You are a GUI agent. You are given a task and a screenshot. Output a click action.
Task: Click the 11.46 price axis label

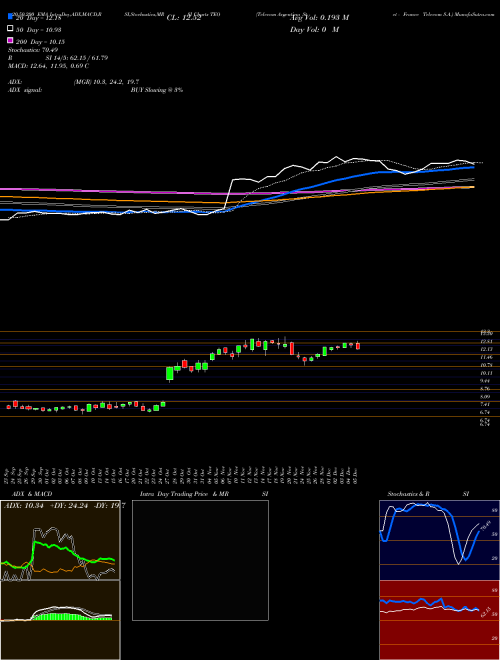pyautogui.click(x=486, y=357)
